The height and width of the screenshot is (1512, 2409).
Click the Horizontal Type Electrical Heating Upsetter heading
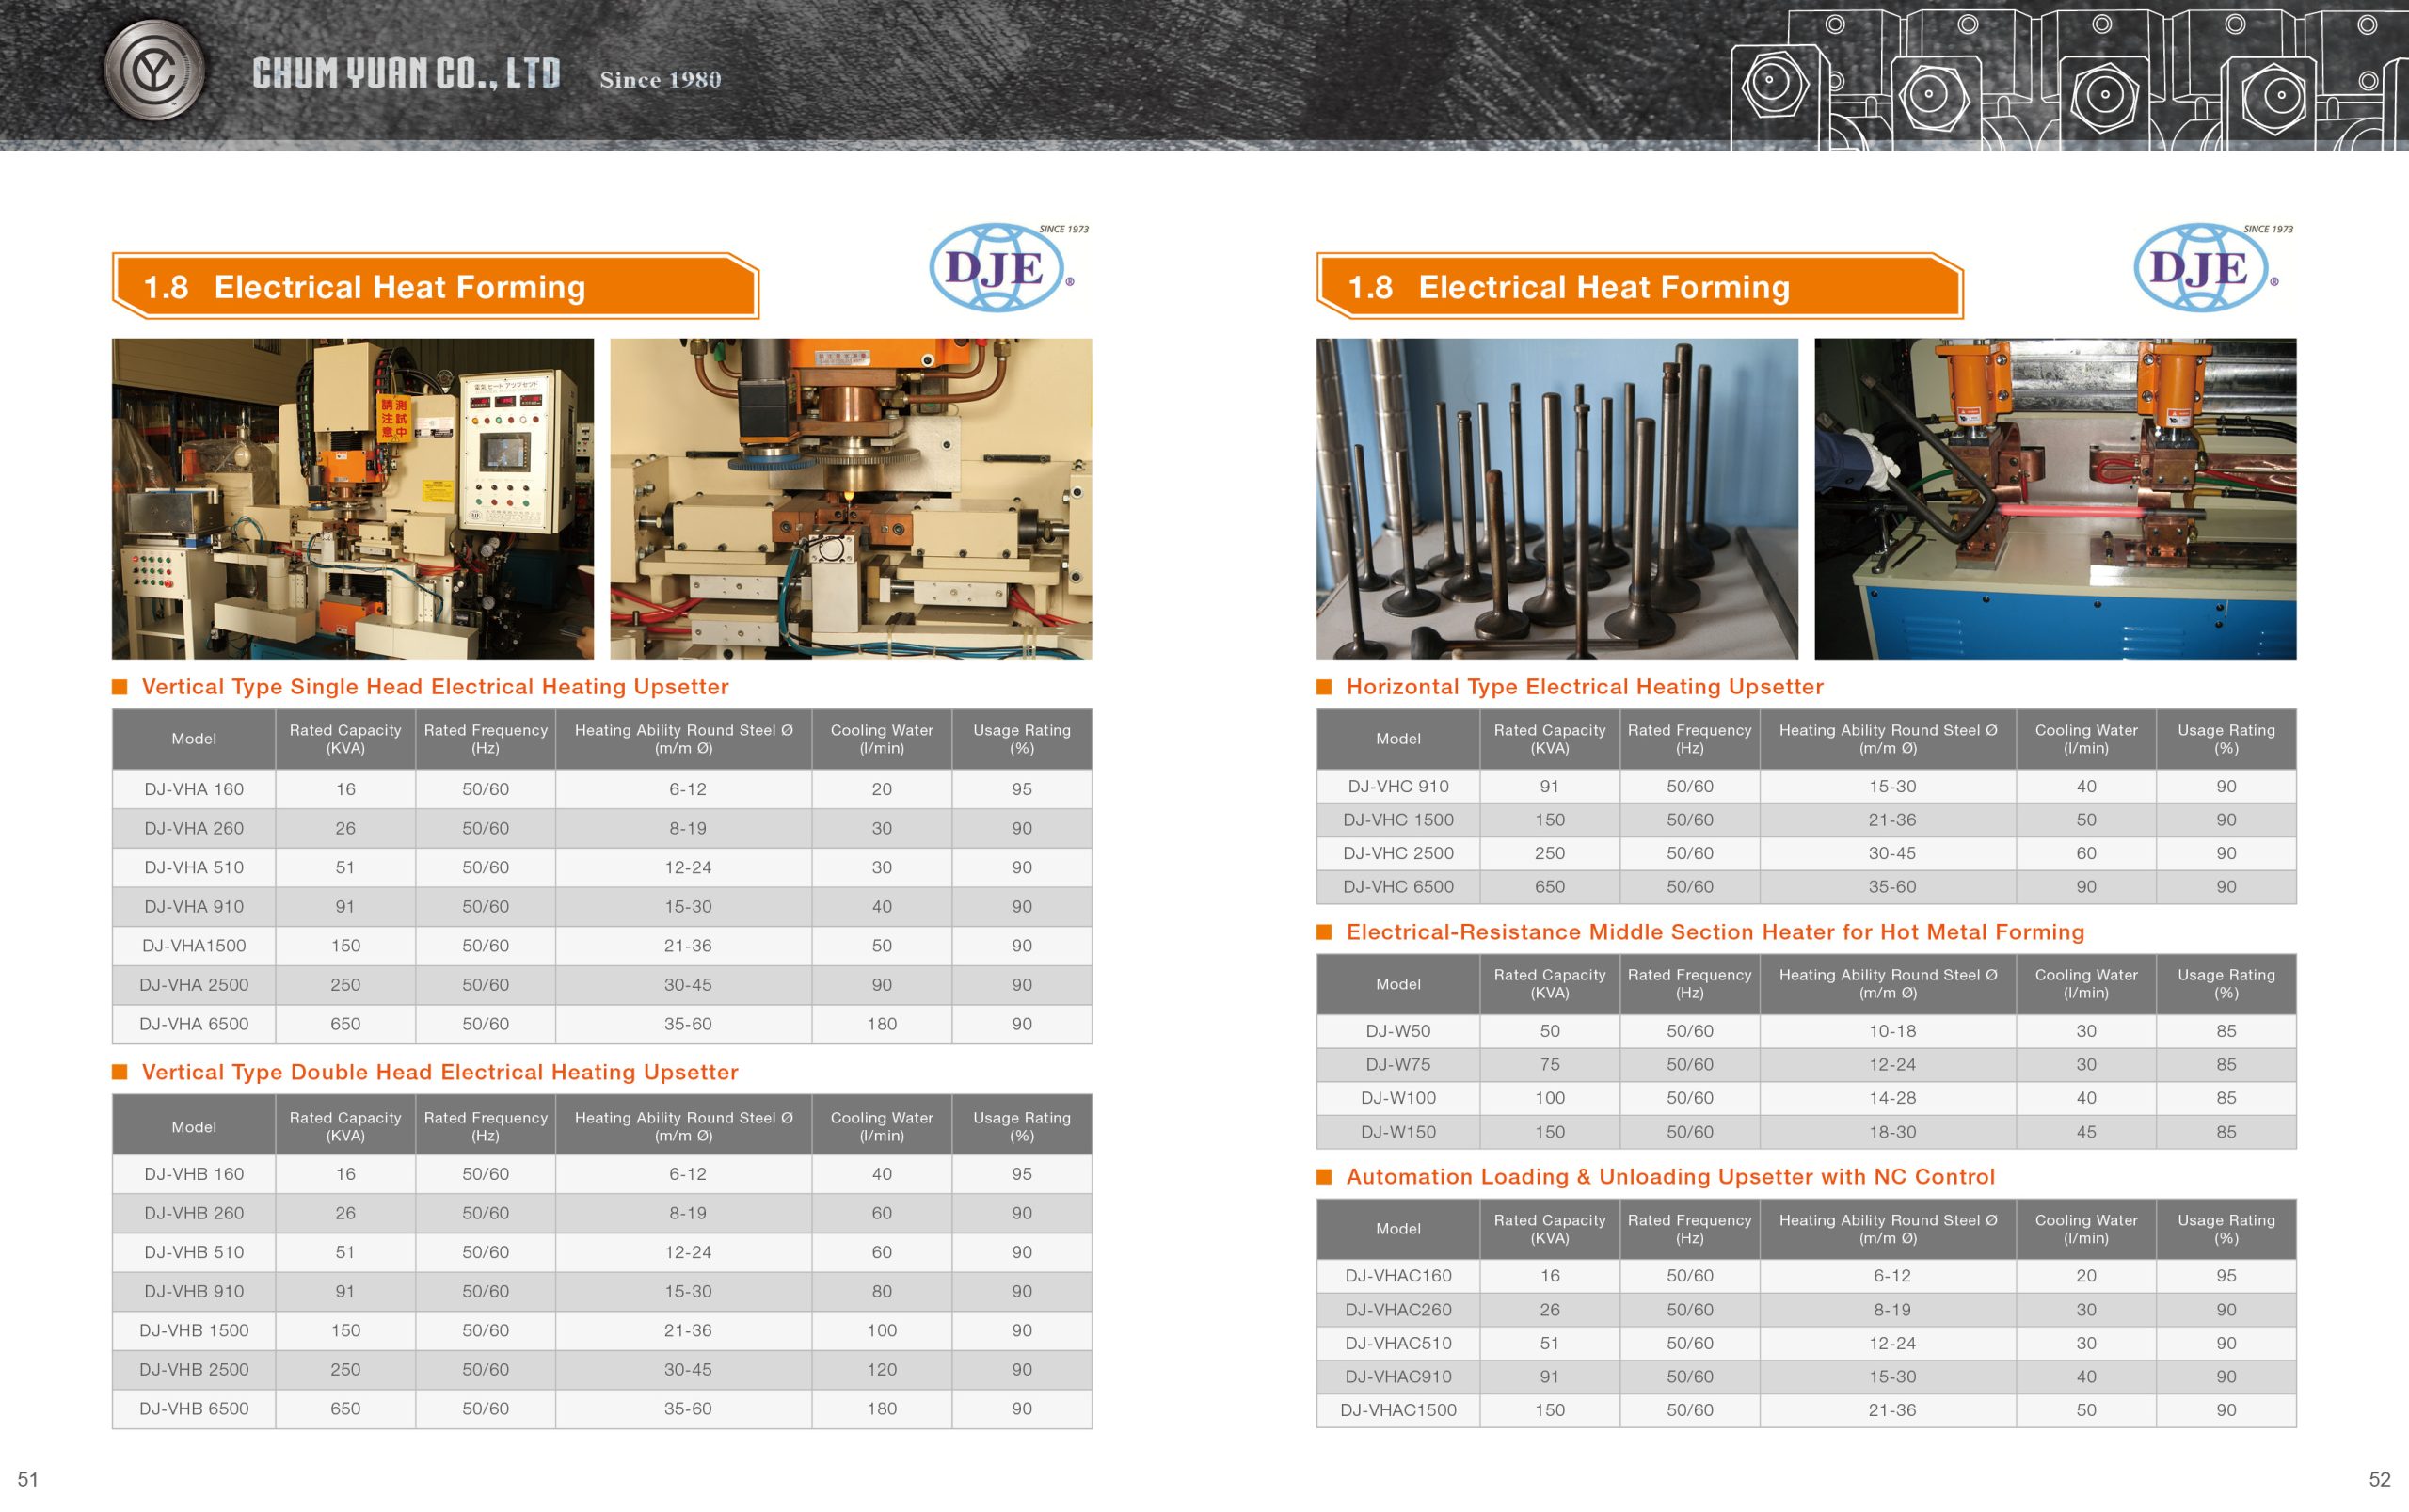tap(1585, 687)
